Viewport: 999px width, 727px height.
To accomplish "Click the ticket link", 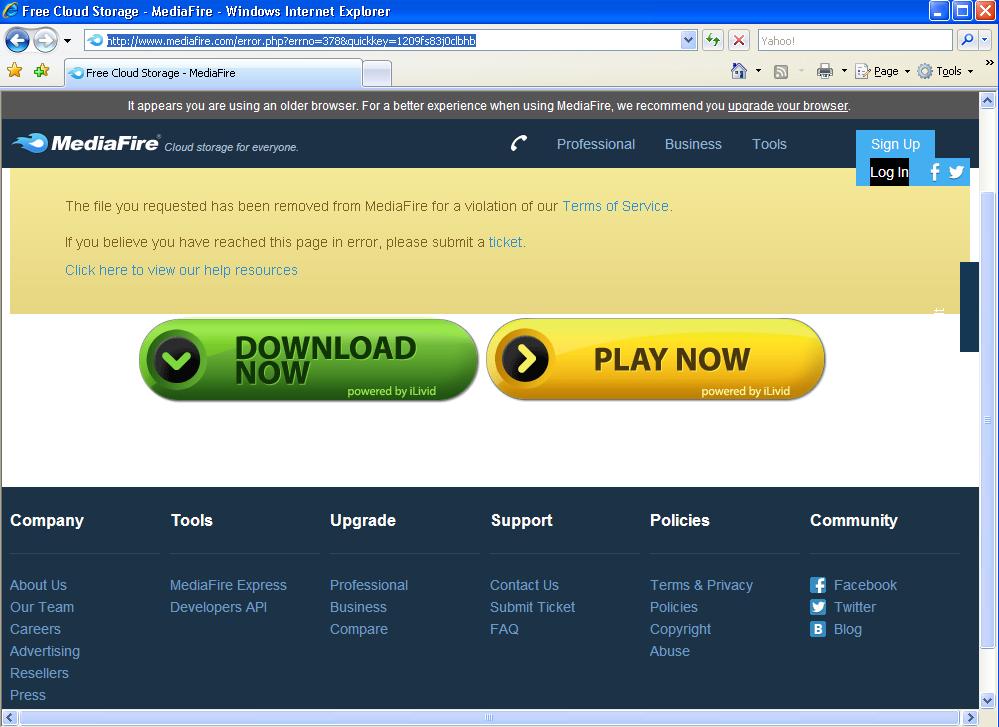I will 505,242.
